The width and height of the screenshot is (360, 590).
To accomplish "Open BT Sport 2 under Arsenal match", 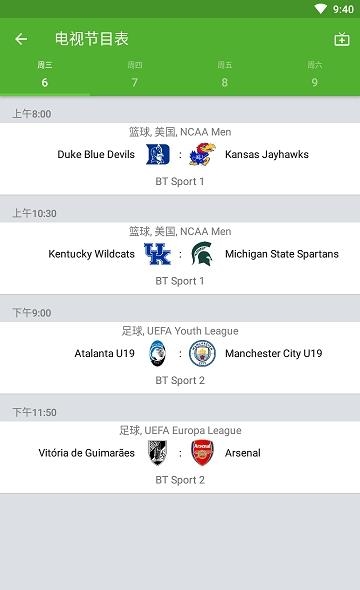I will pyautogui.click(x=180, y=480).
